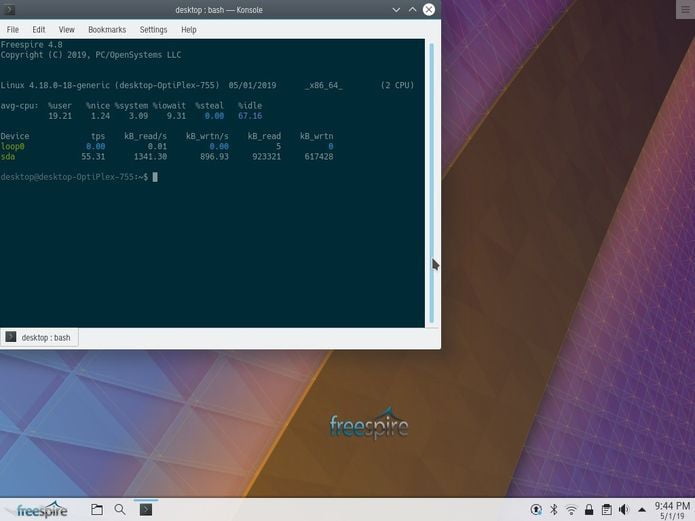695x521 pixels.
Task: Click the 'Linux 4.18.0-18-generic' kernel text
Action: point(55,85)
